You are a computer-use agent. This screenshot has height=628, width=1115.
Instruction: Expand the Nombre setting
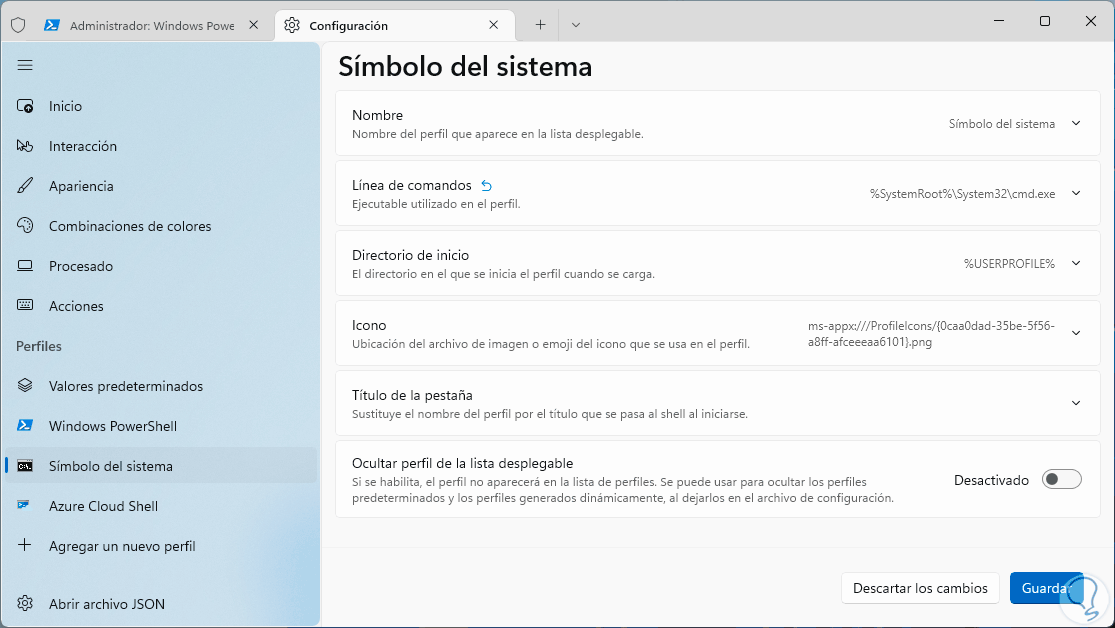[1076, 123]
